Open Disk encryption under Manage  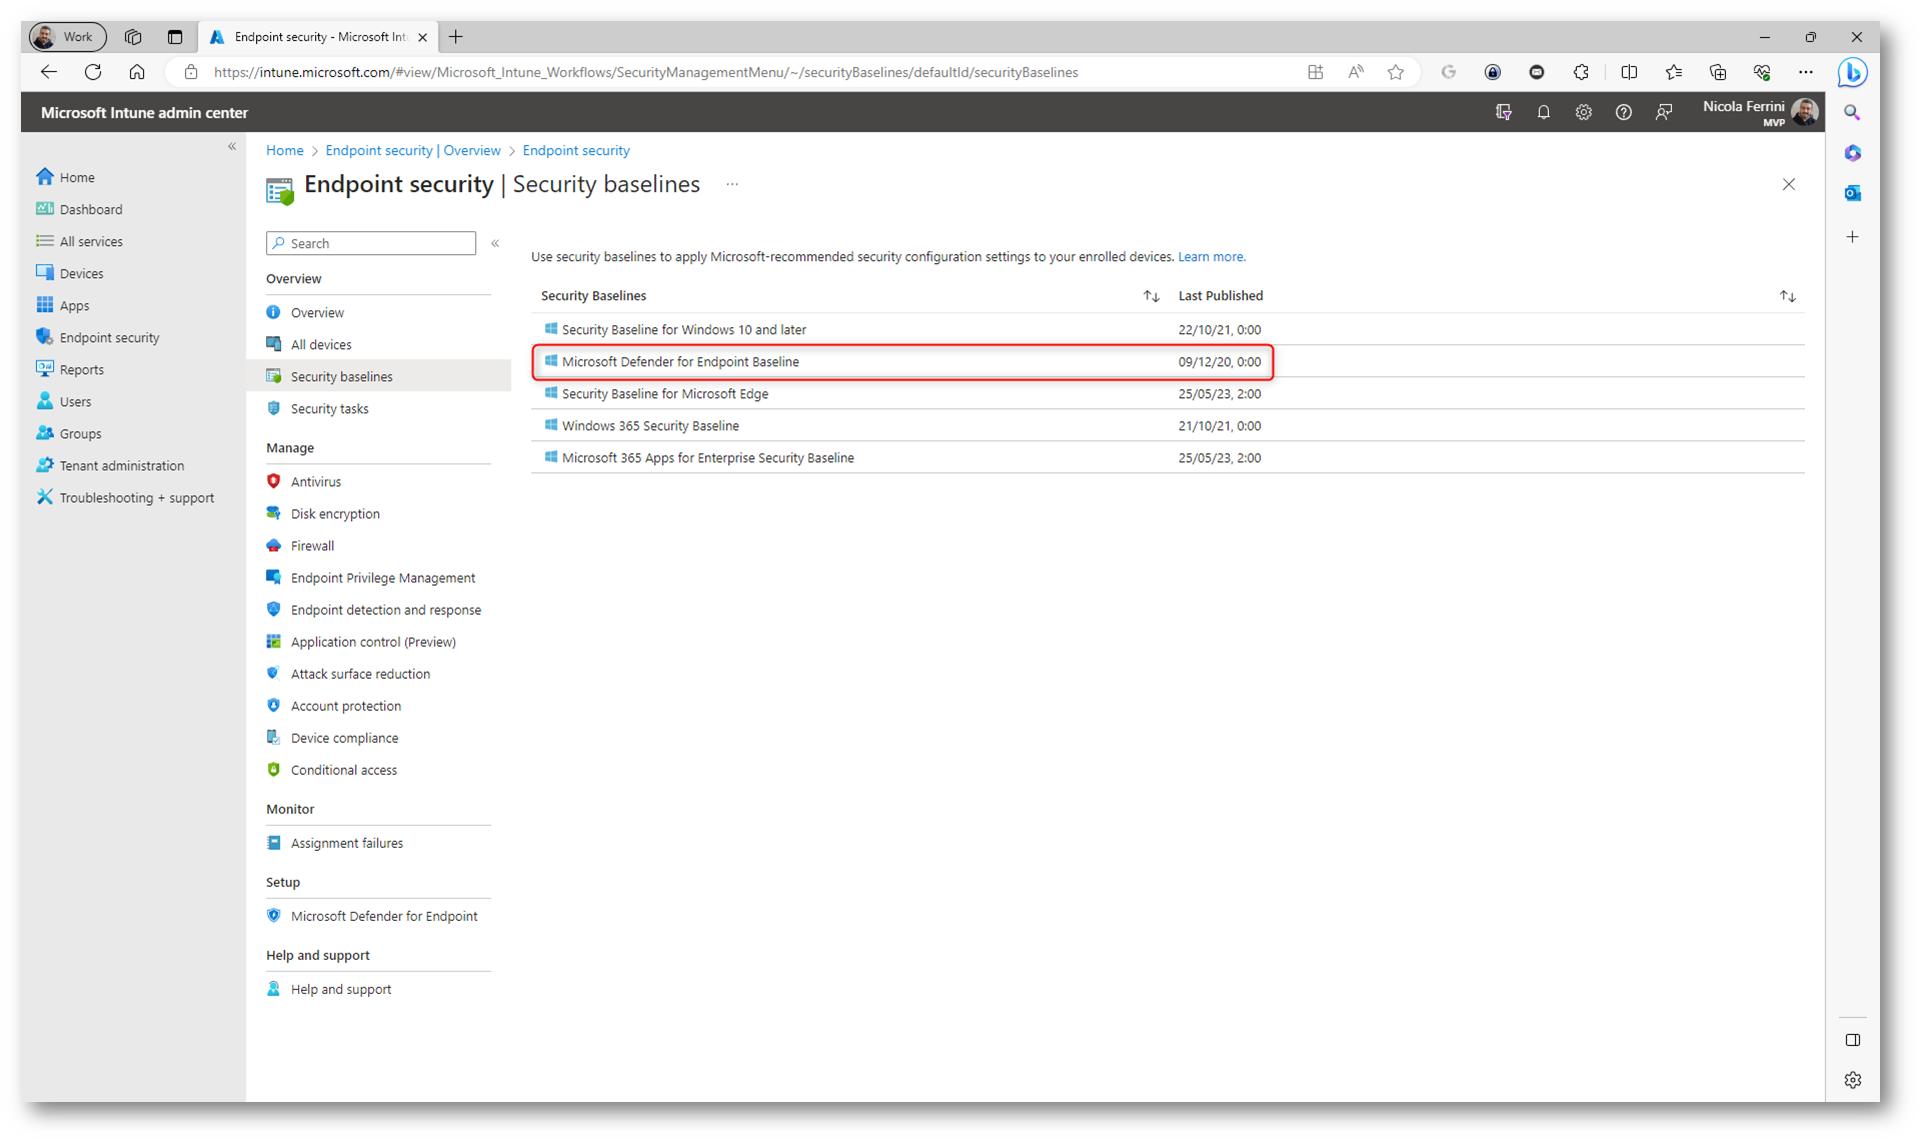pyautogui.click(x=335, y=513)
